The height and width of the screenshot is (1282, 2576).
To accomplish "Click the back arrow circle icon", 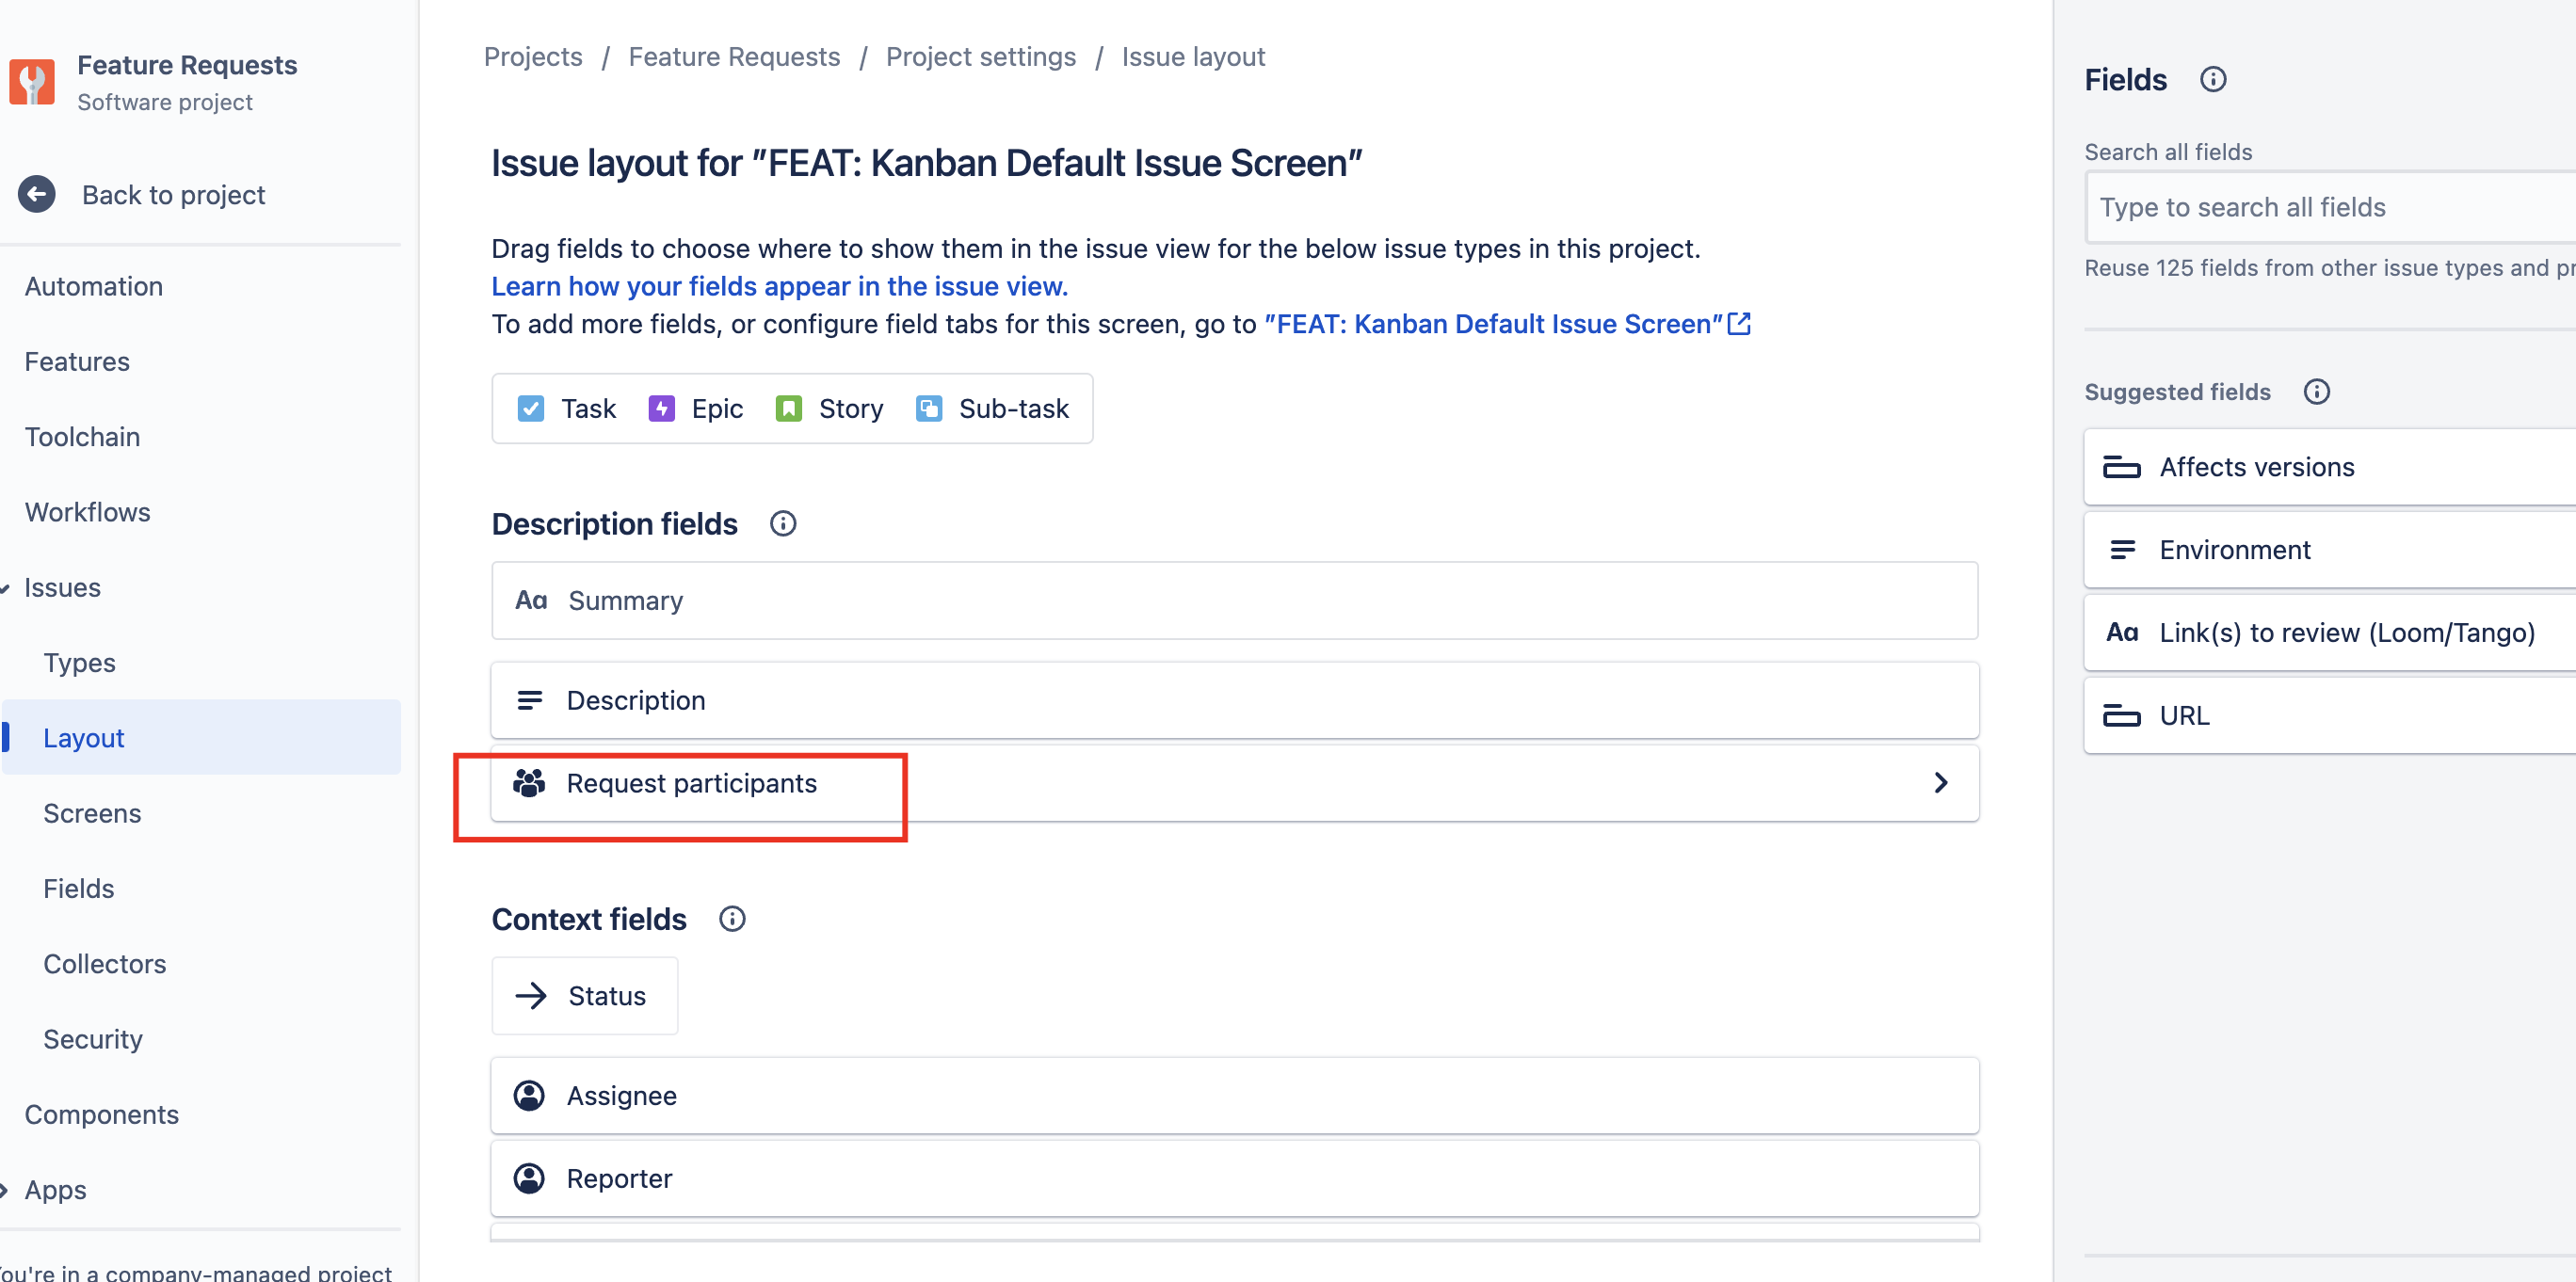I will pos(37,194).
